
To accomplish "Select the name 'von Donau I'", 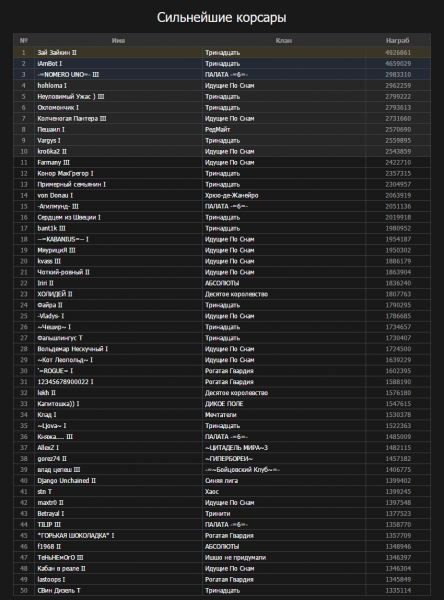I will (55, 195).
